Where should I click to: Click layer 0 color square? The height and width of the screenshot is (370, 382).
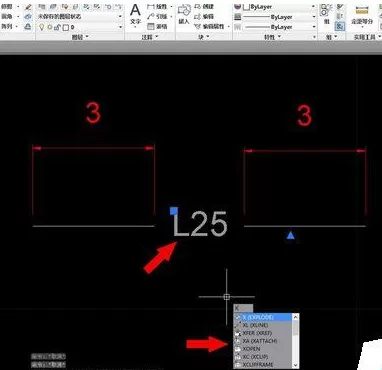click(x=66, y=27)
